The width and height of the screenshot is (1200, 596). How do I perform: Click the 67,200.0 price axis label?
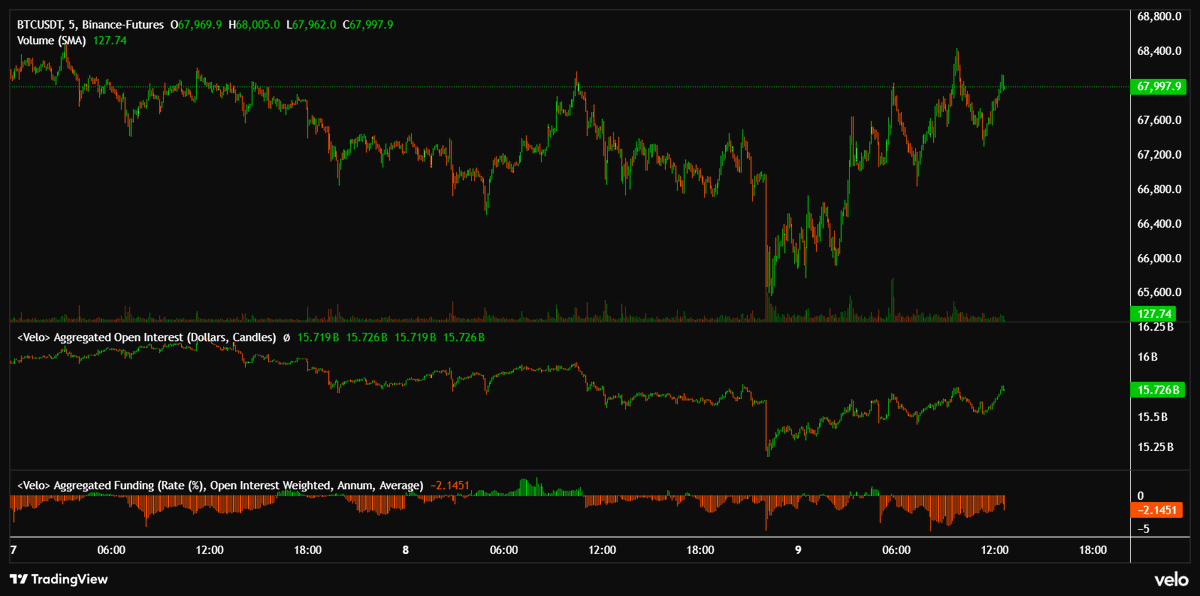coord(1160,155)
